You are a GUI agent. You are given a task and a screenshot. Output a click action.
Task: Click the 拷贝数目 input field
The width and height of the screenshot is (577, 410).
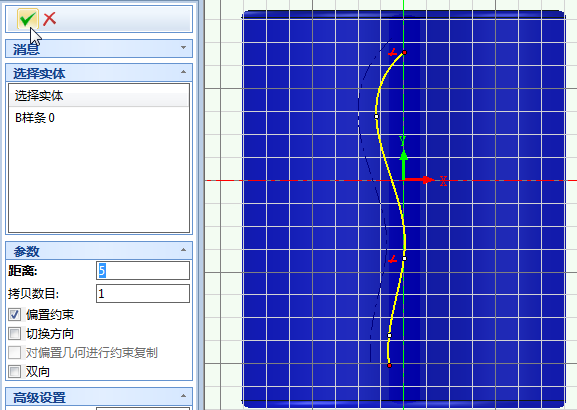click(x=143, y=293)
